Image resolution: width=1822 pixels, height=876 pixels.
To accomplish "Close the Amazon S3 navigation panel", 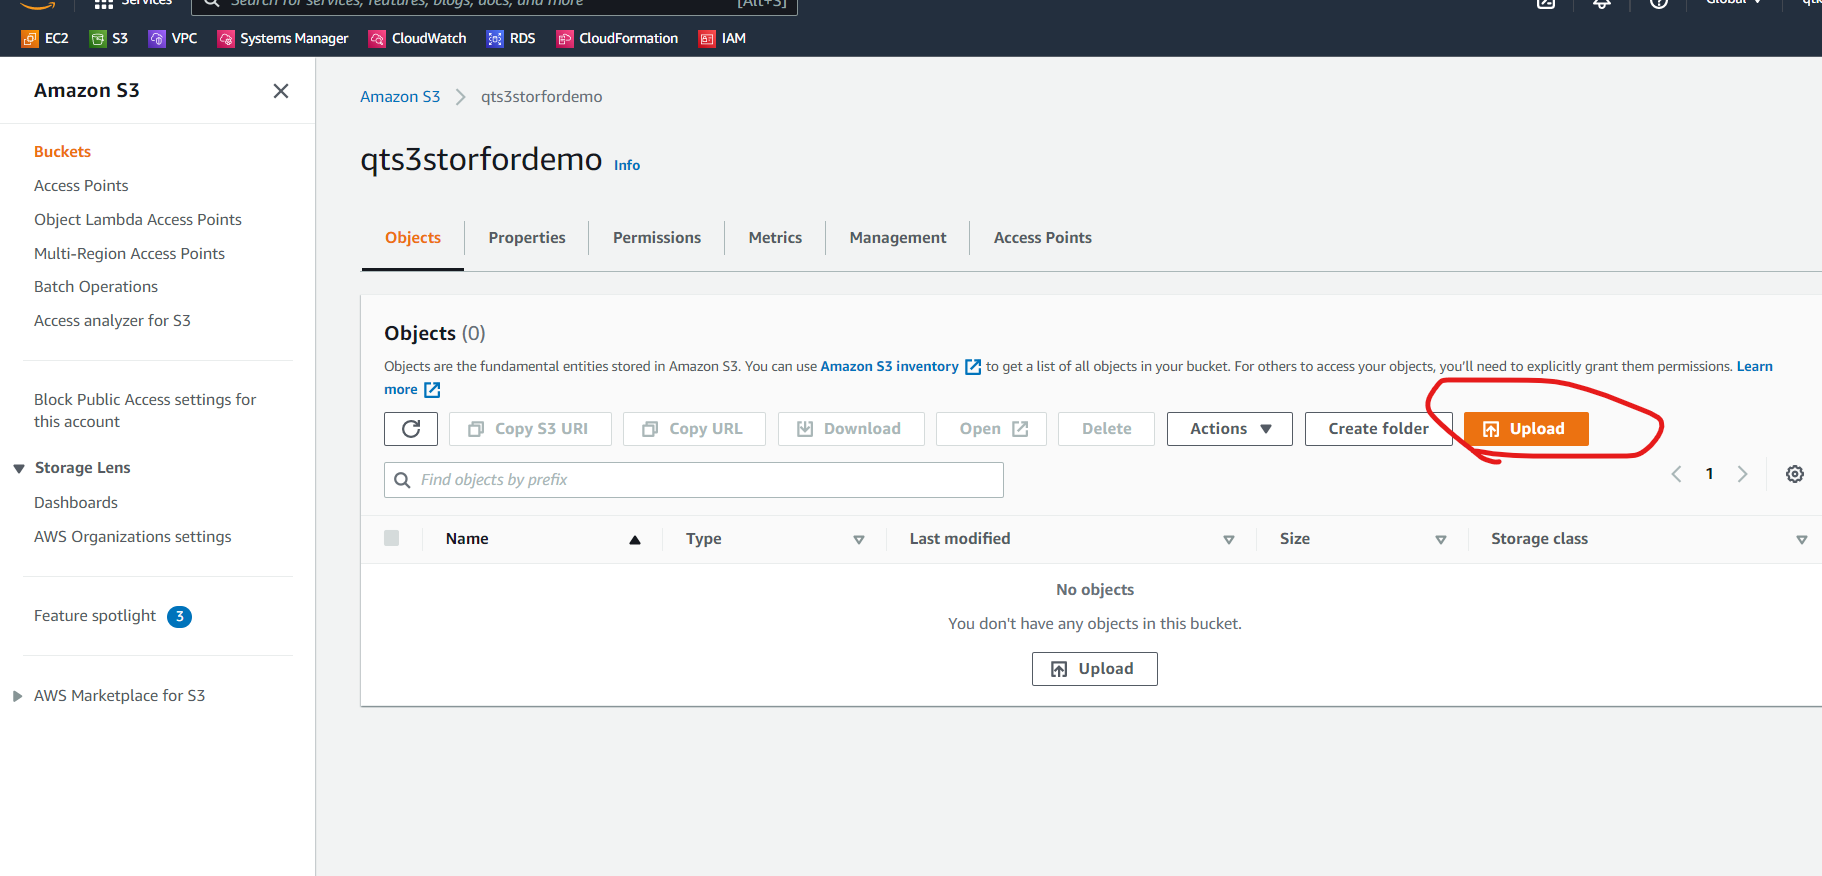I will [x=281, y=91].
